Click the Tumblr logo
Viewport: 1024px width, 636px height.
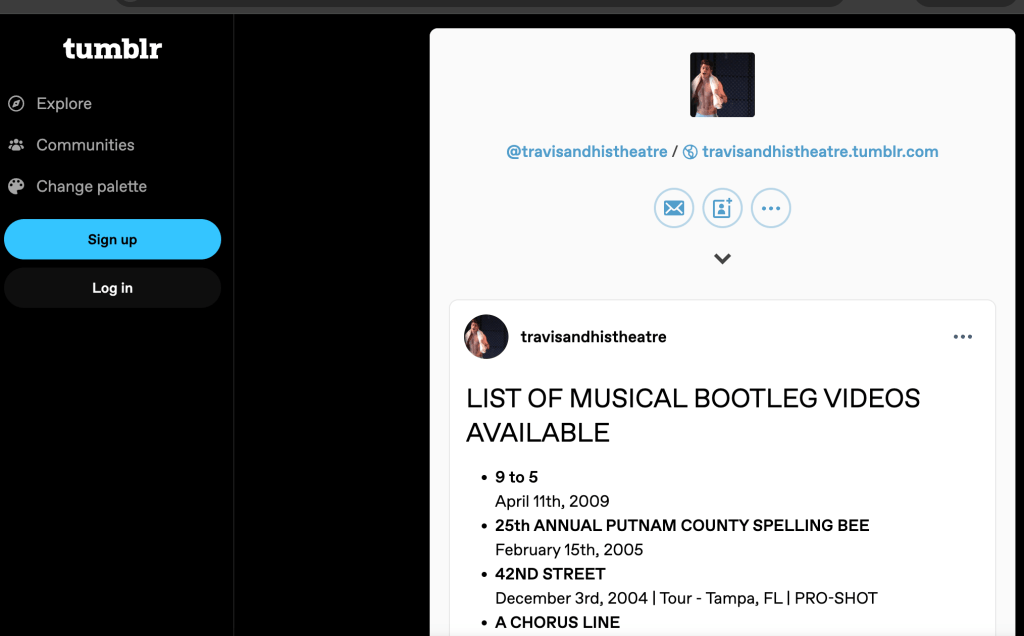point(112,48)
